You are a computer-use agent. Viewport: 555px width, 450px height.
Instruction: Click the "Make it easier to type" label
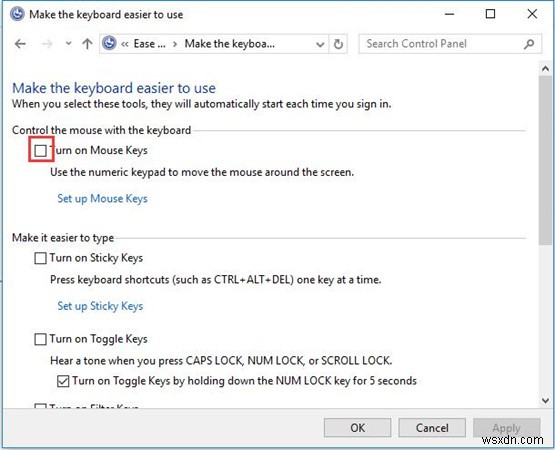63,238
